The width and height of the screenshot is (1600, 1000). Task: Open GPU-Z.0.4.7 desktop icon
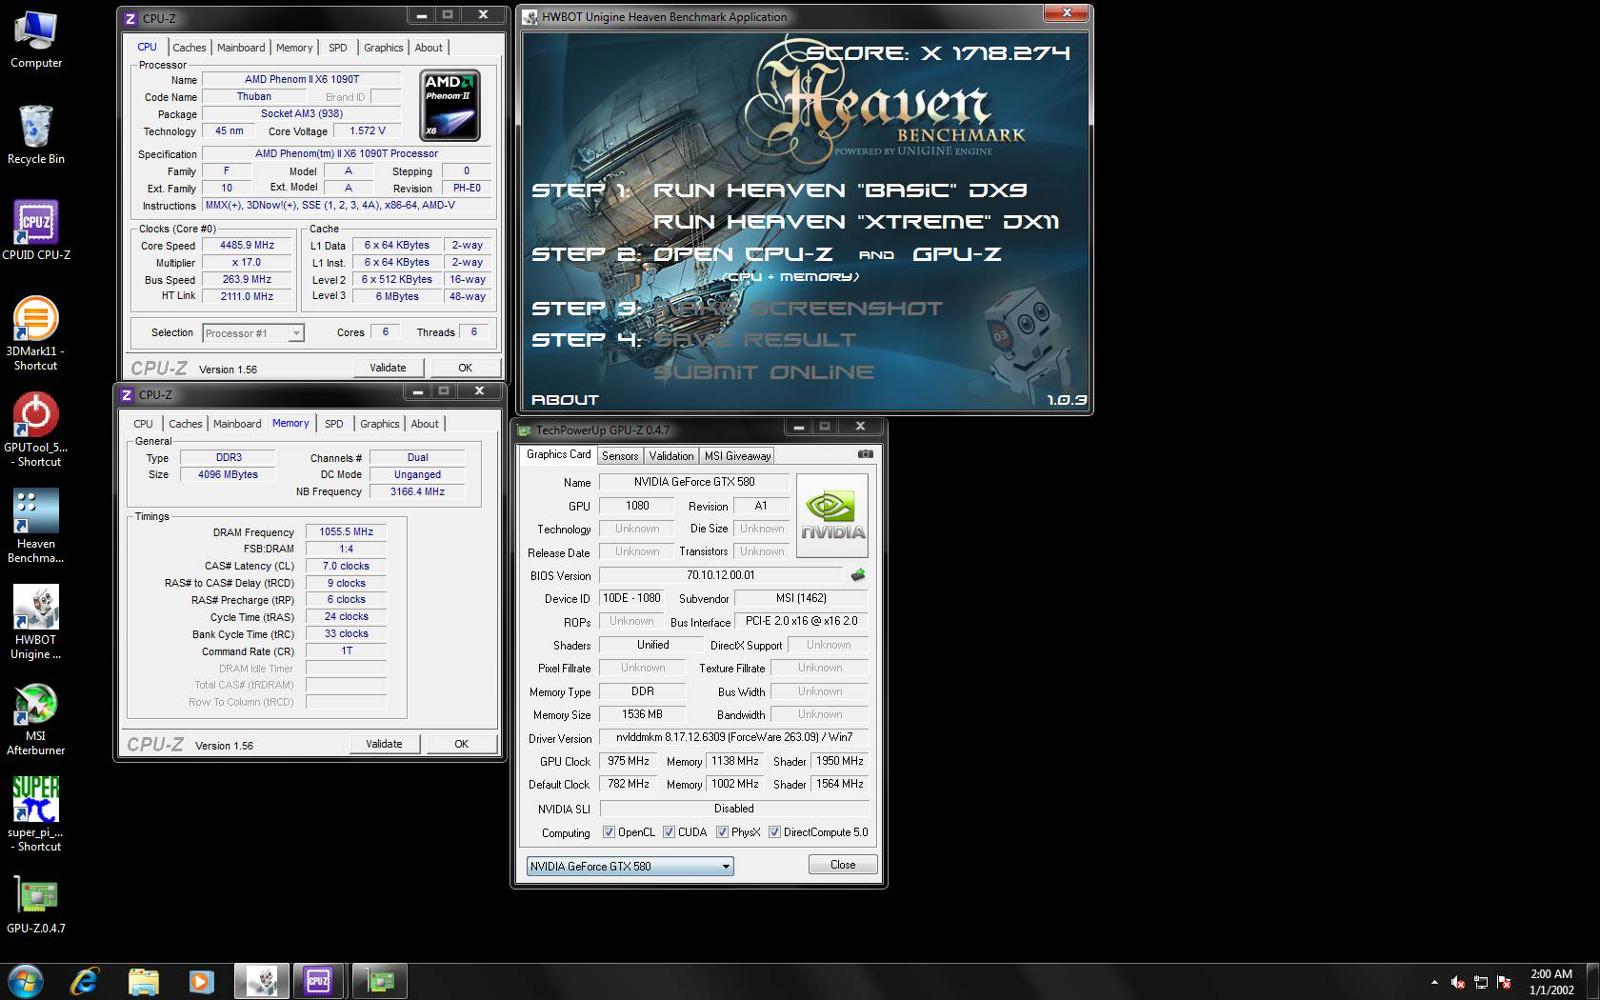point(36,905)
